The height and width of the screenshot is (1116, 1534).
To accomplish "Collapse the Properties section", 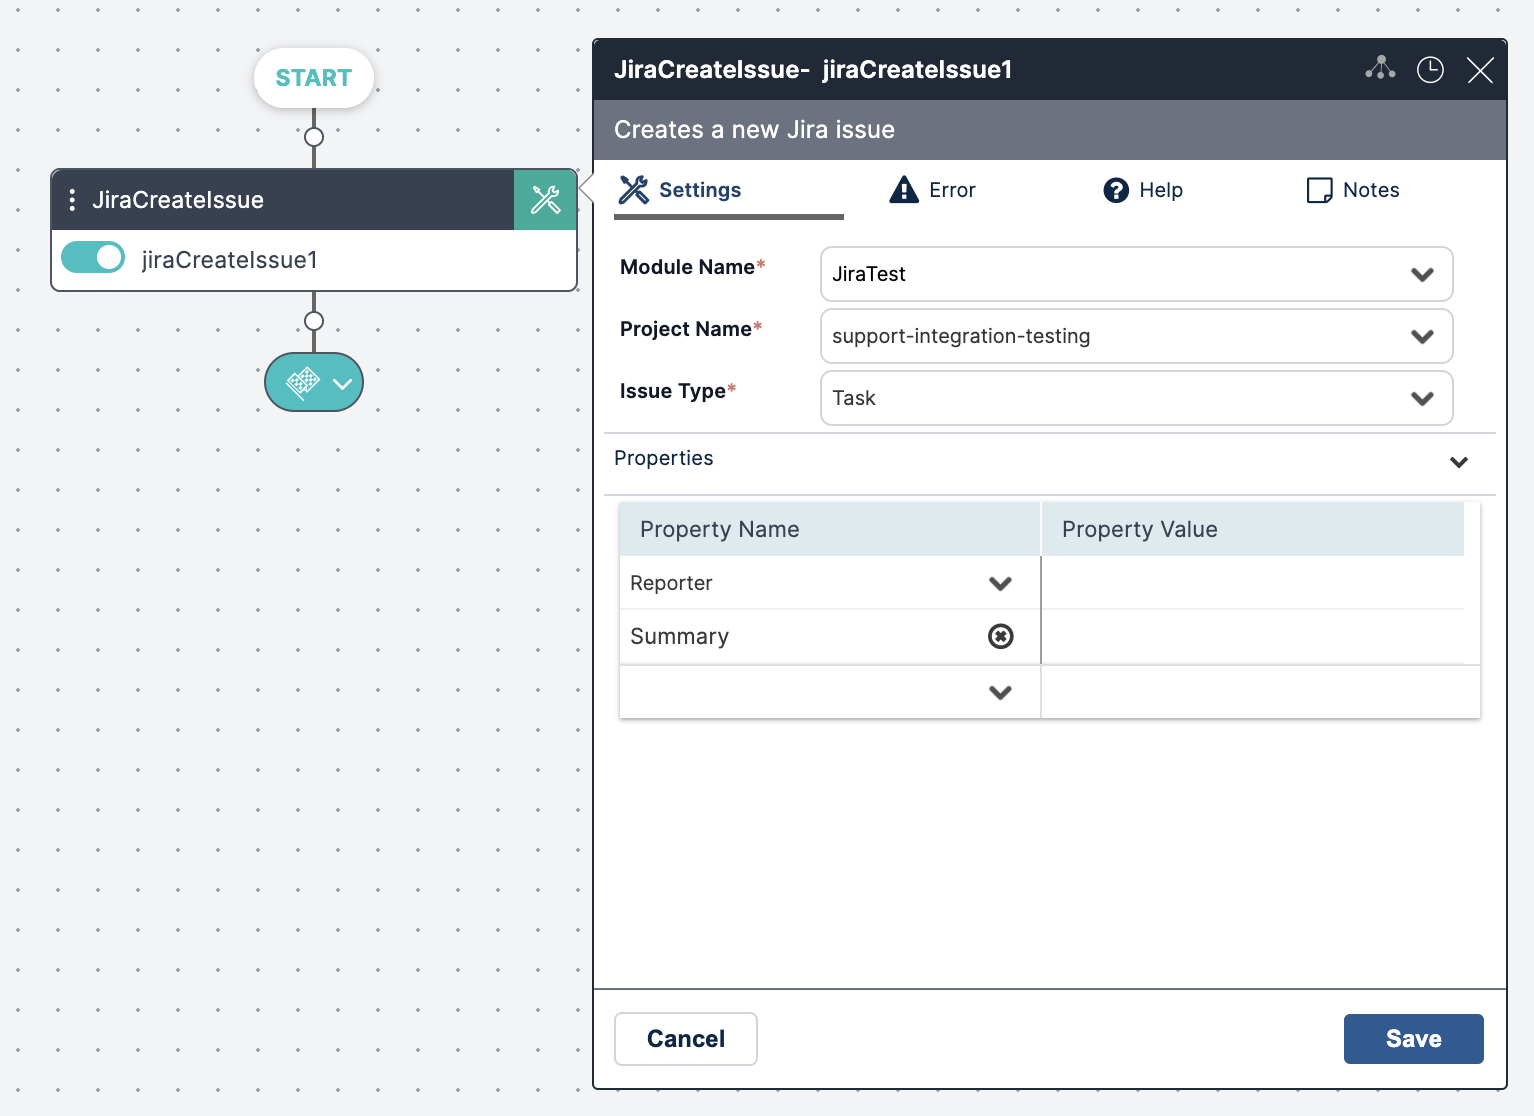I will pyautogui.click(x=1459, y=462).
